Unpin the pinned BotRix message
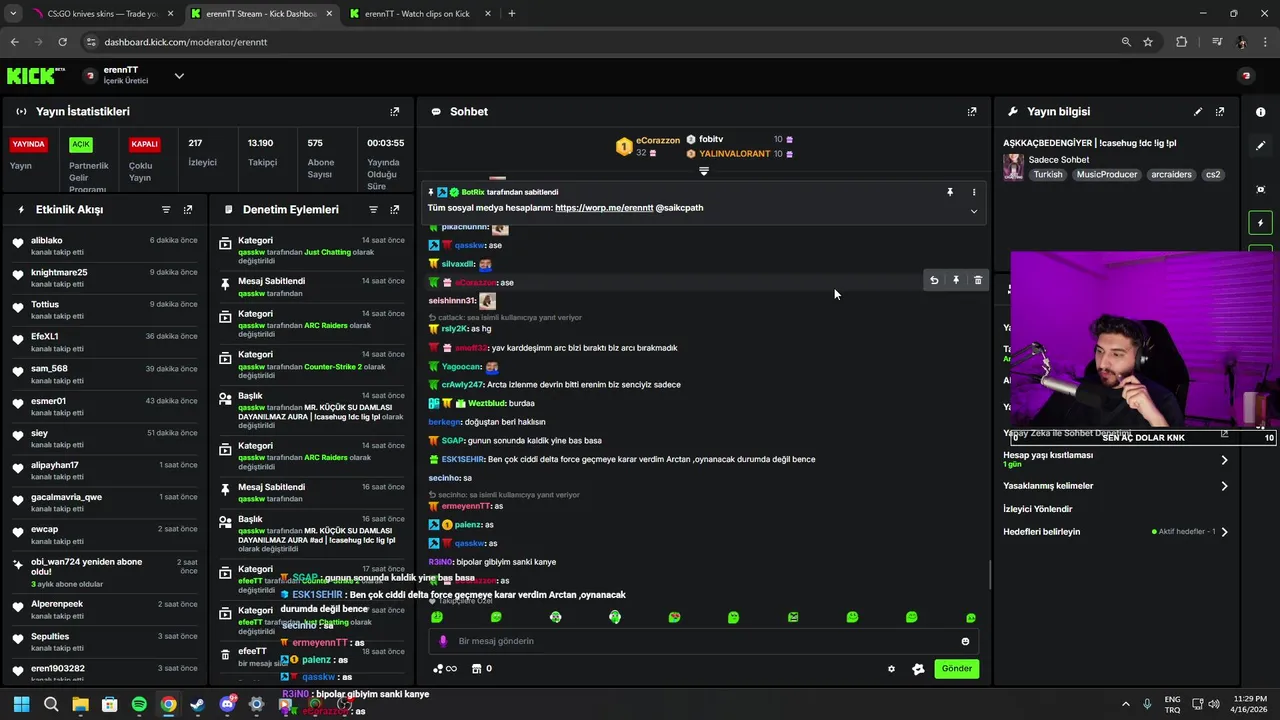This screenshot has height=720, width=1280. (950, 192)
